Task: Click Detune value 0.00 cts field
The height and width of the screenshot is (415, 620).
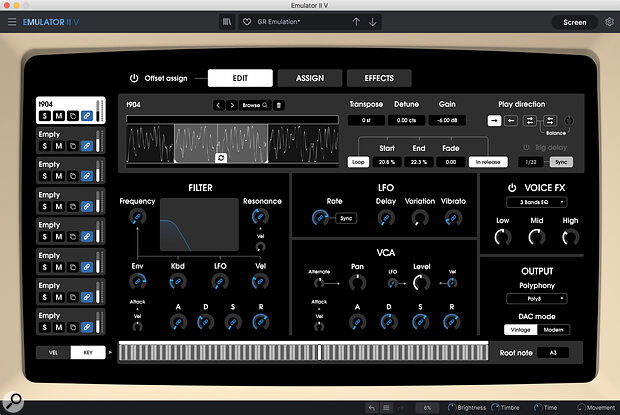Action: pyautogui.click(x=406, y=121)
